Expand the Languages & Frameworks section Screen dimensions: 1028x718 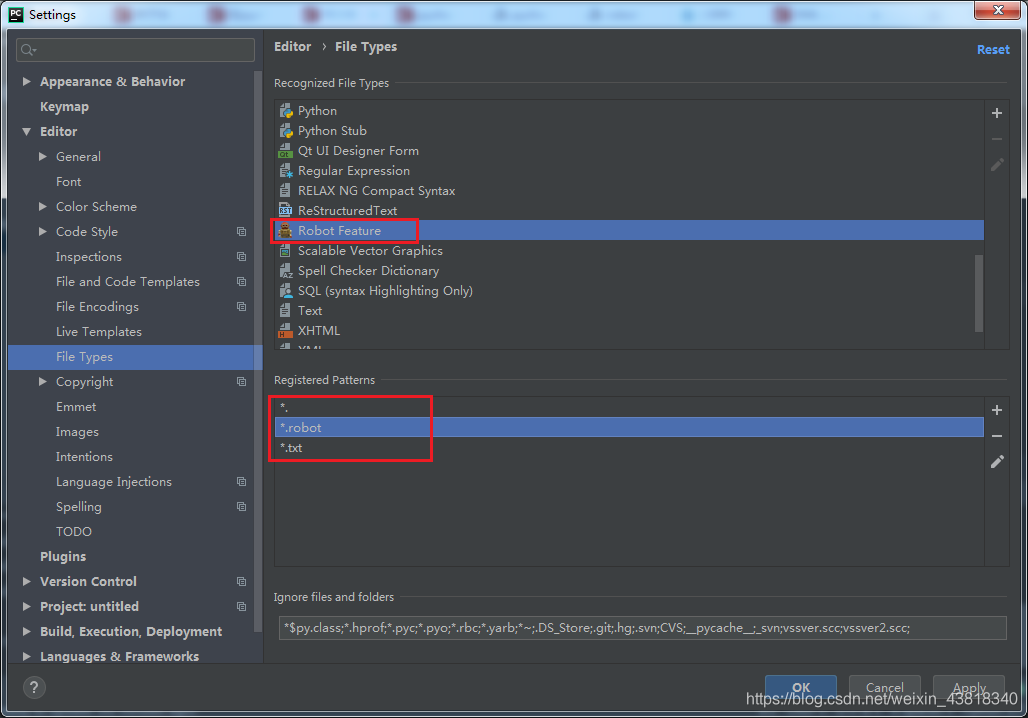pyautogui.click(x=27, y=656)
